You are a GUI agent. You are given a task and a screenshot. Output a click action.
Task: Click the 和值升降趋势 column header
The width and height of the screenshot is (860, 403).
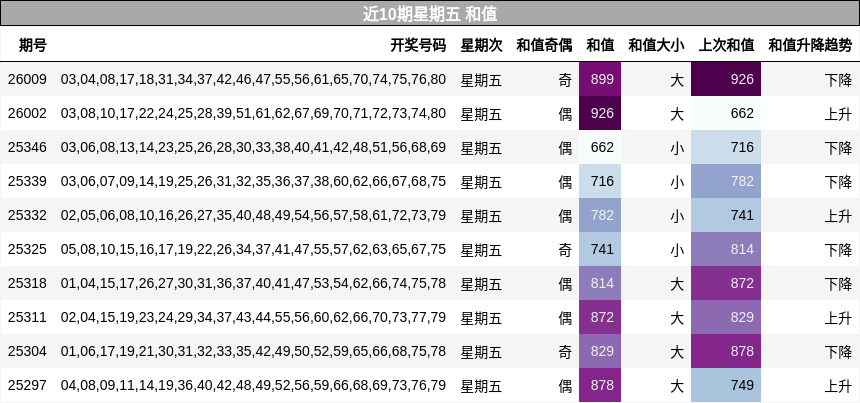(x=810, y=45)
